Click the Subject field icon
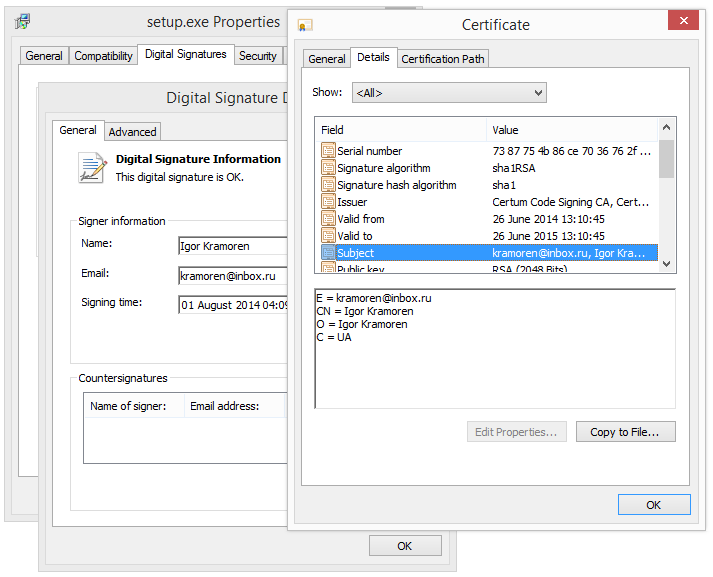This screenshot has height=577, width=713. coord(328,252)
